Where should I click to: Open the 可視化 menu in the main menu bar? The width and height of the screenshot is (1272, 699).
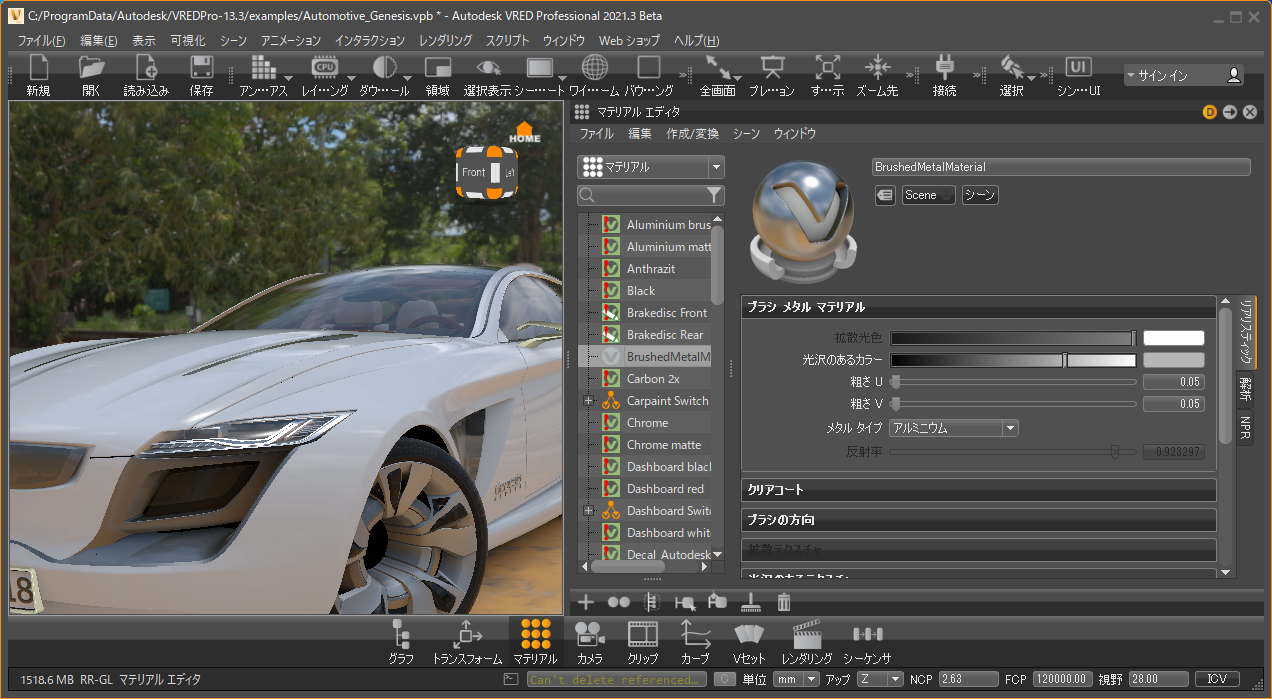[187, 41]
